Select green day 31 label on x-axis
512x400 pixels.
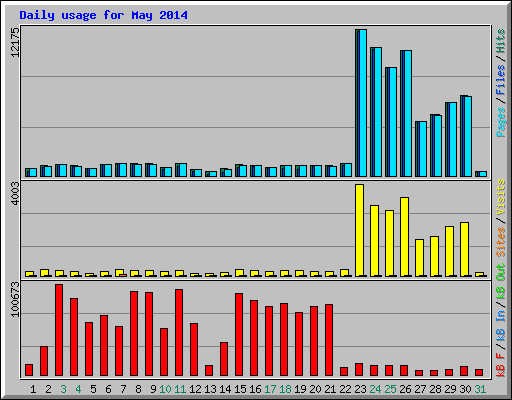click(480, 389)
